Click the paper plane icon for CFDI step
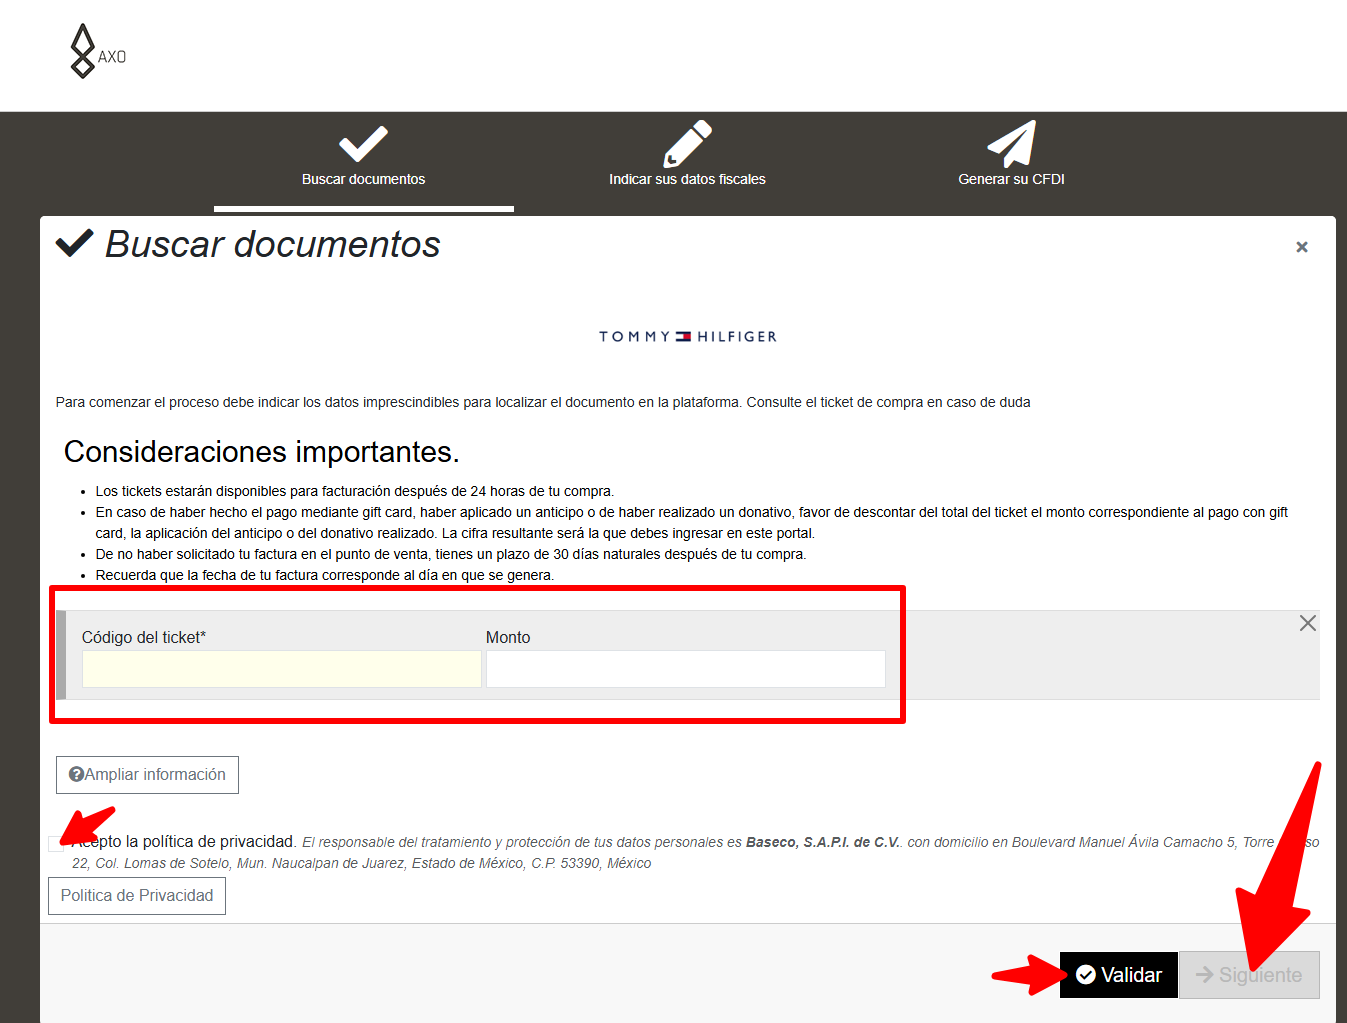This screenshot has width=1347, height=1023. (1012, 144)
